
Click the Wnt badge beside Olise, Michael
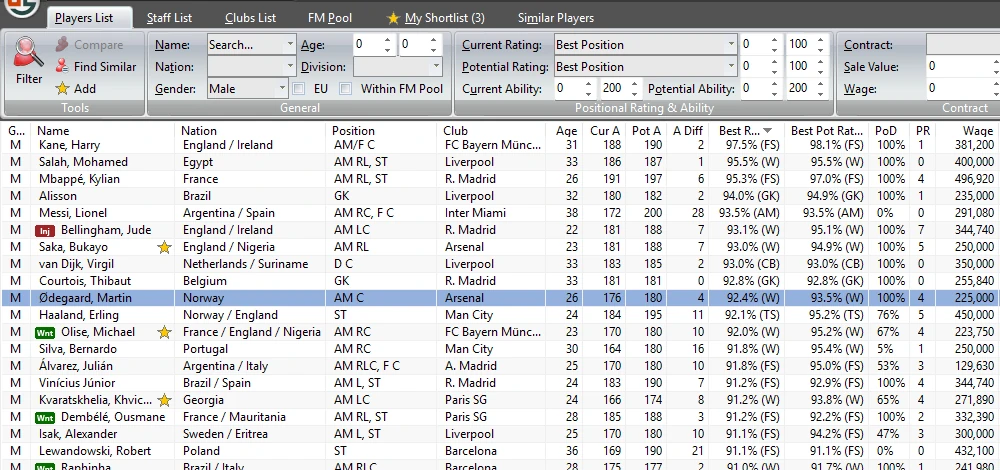(x=45, y=332)
